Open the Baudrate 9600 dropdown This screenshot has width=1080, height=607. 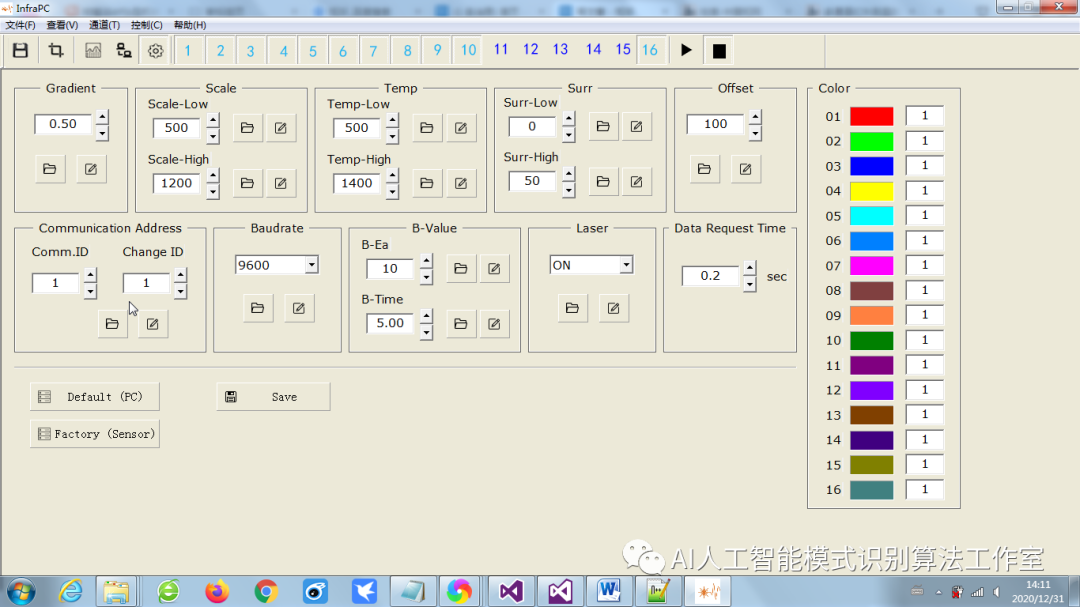pyautogui.click(x=311, y=265)
